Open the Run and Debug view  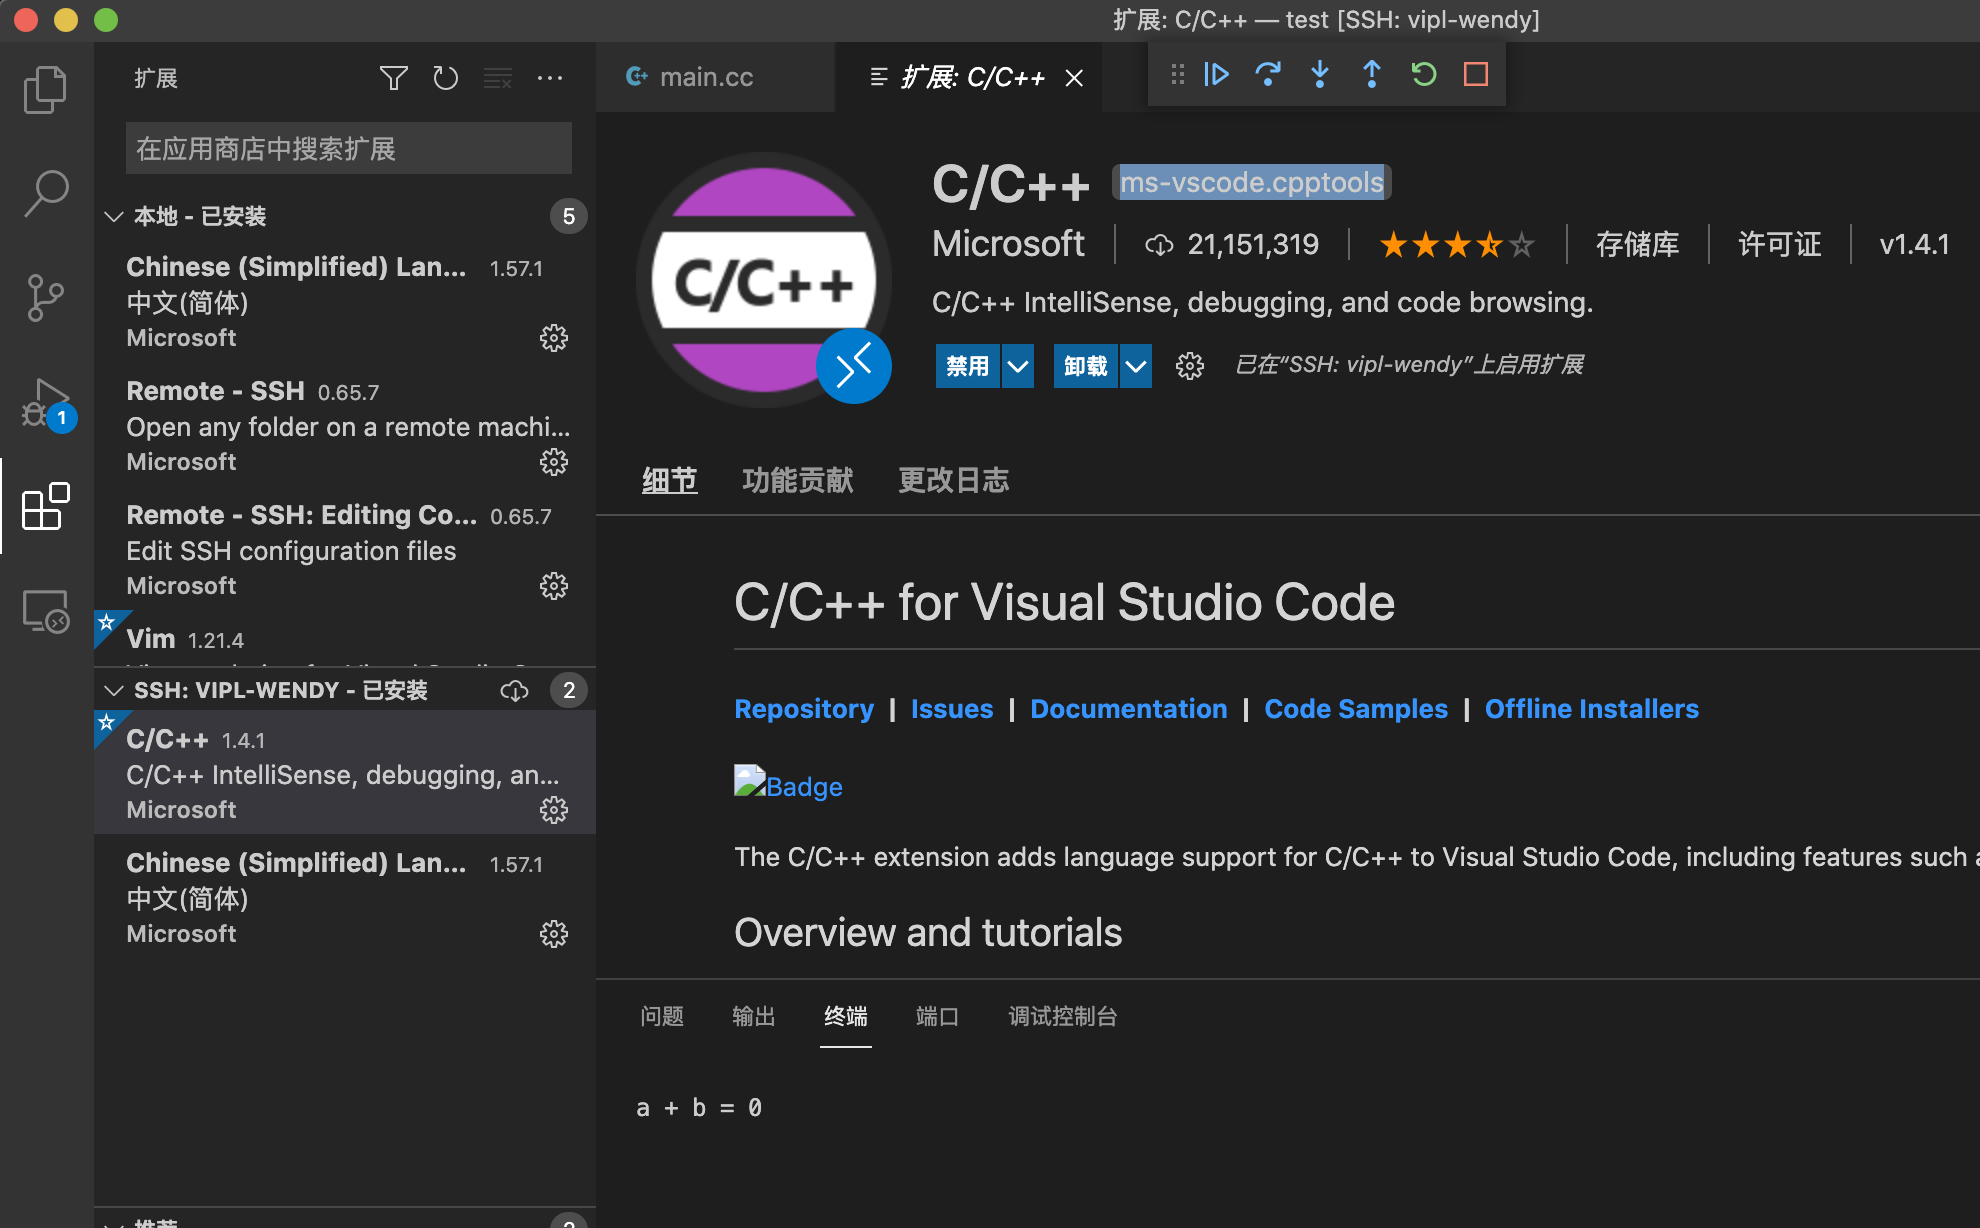coord(45,403)
